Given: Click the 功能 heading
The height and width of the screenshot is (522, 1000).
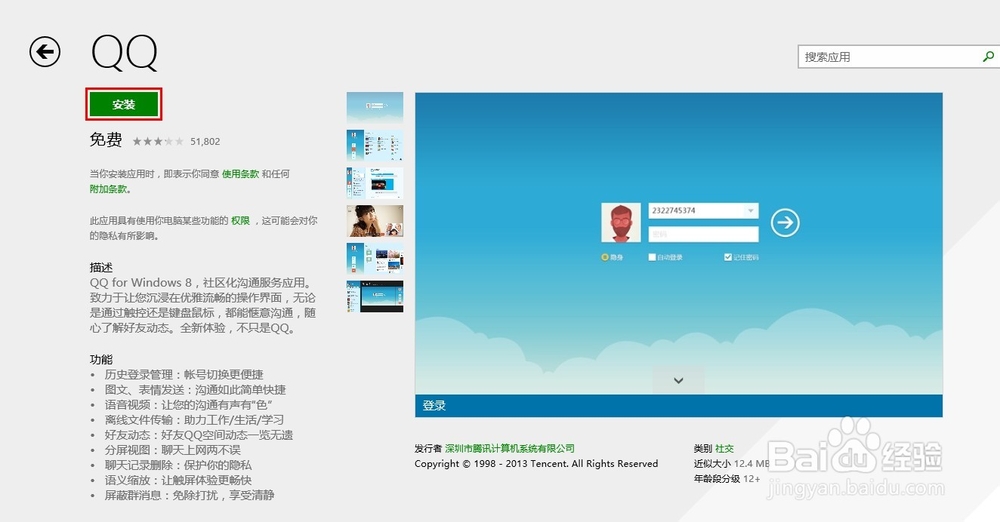Looking at the screenshot, I should click(x=101, y=359).
